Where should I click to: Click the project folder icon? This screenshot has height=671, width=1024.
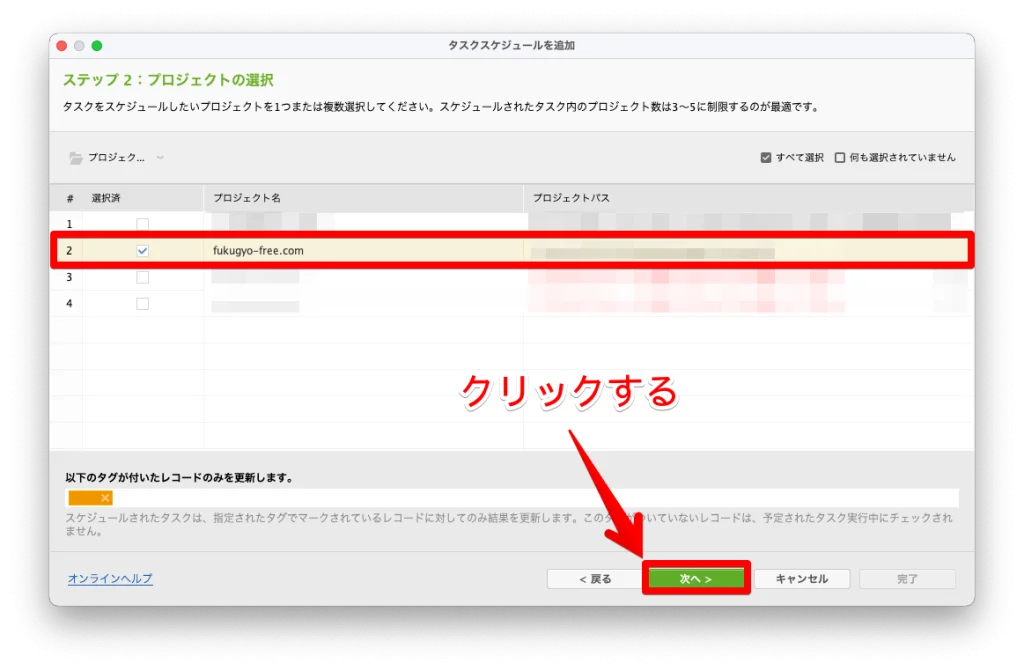pos(76,158)
